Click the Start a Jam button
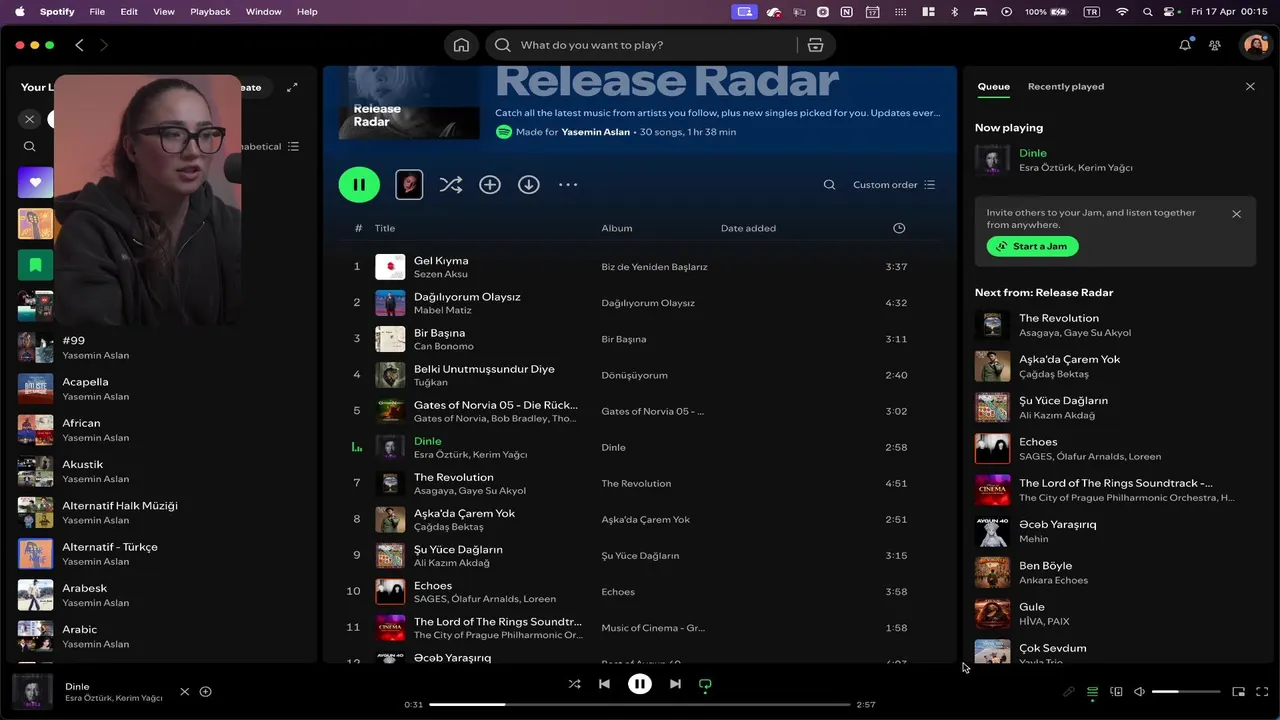 coord(1032,246)
